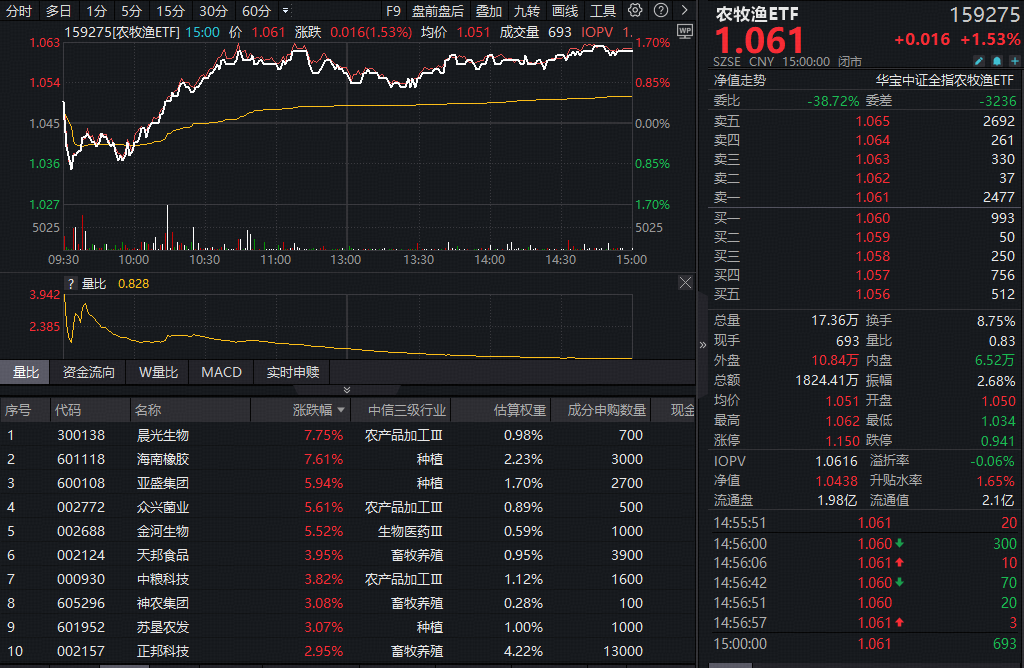This screenshot has width=1024, height=668.
Task: Open the settings gear icon on the toolbar
Action: click(x=635, y=10)
